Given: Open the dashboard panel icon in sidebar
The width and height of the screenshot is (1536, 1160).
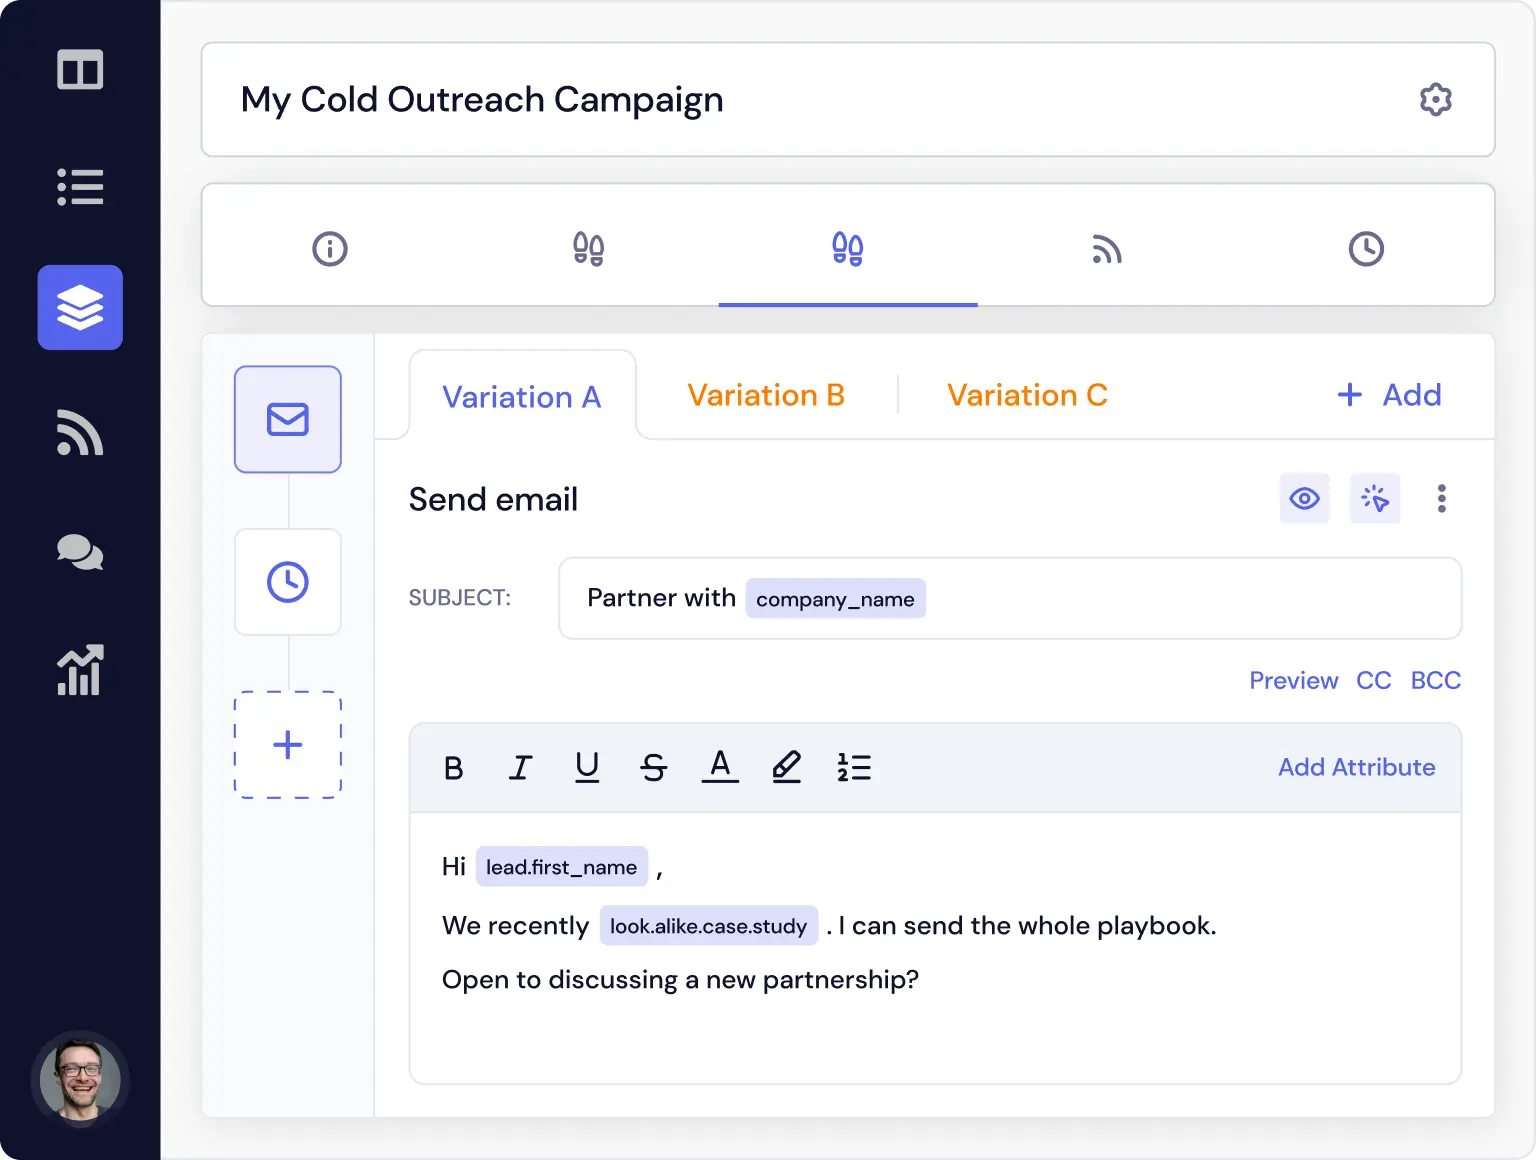Looking at the screenshot, I should click(80, 70).
